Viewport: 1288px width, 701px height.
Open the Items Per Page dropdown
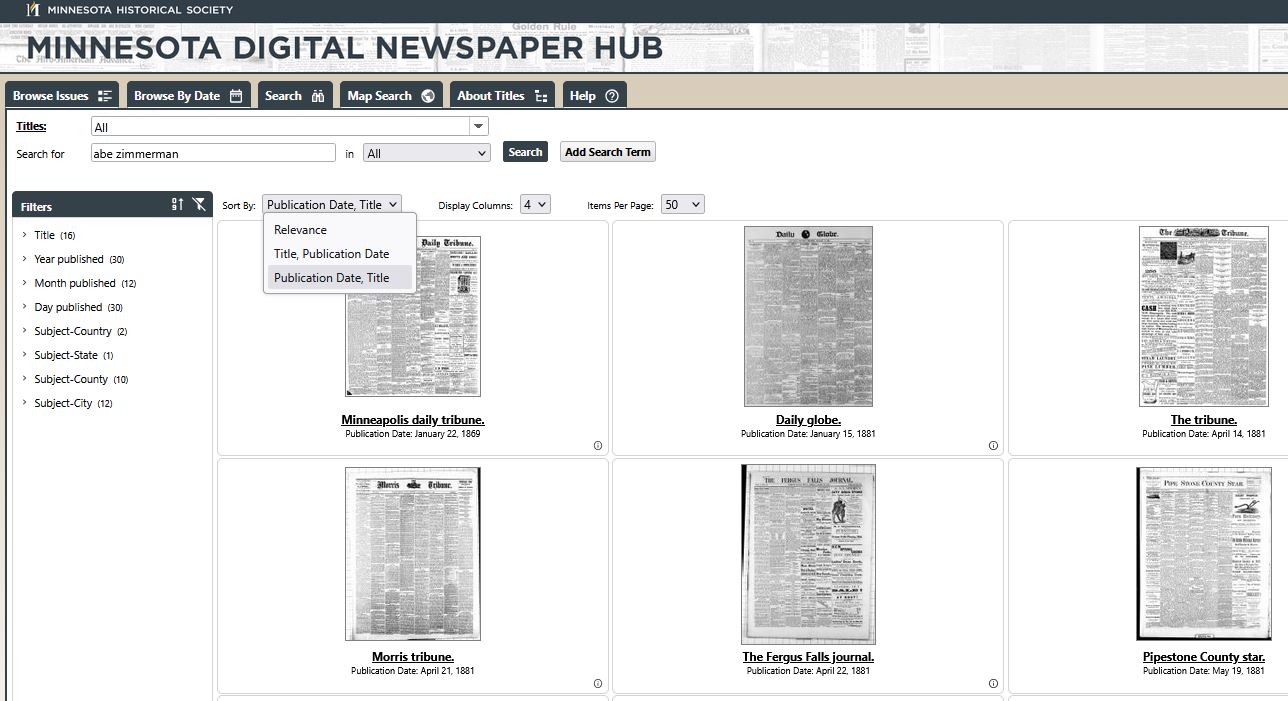(682, 205)
